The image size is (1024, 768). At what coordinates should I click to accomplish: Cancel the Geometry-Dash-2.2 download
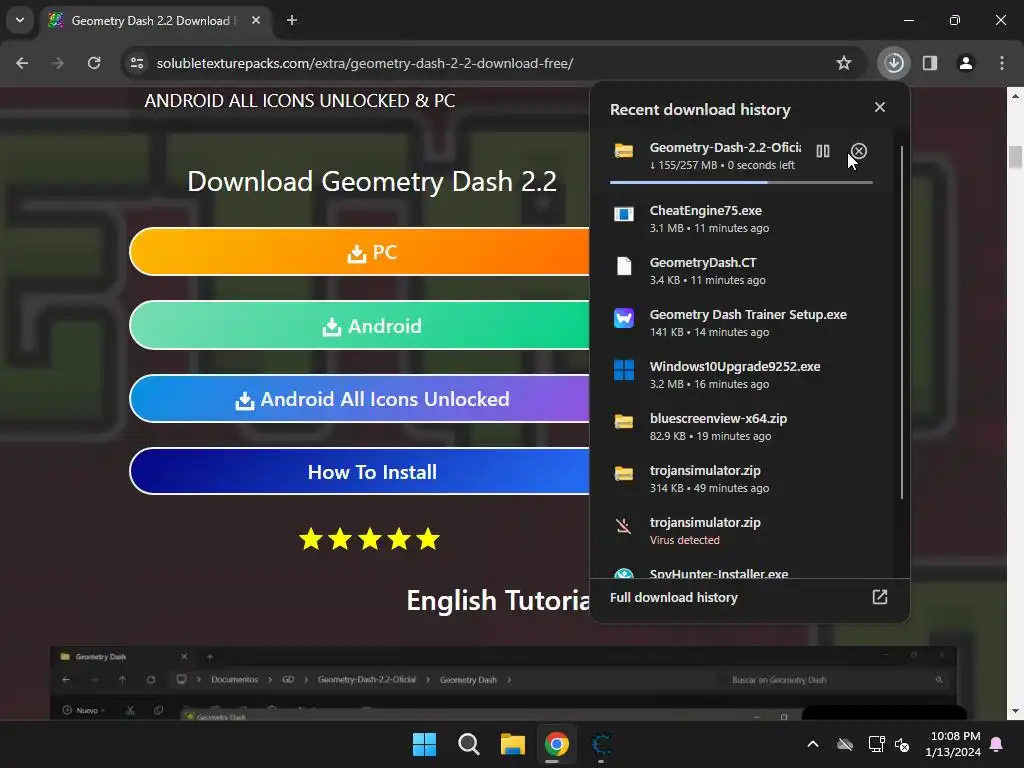point(859,151)
